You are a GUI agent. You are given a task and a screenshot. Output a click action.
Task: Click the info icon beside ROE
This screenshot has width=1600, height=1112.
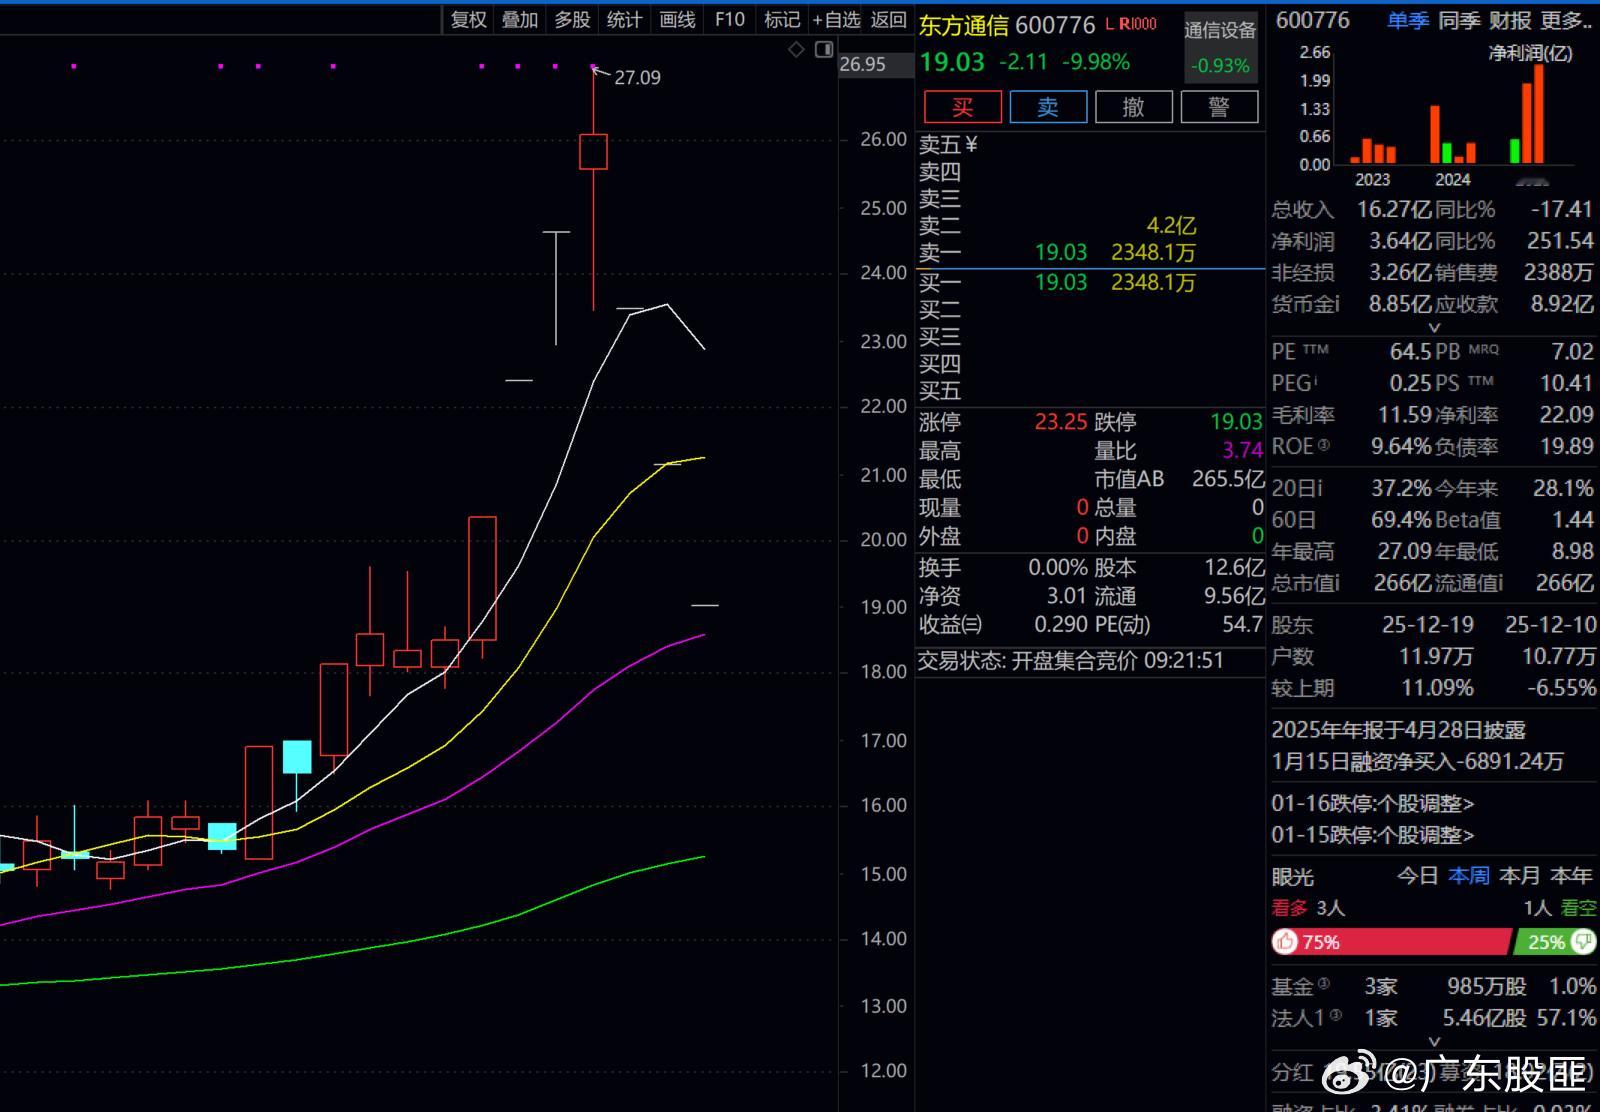pyautogui.click(x=1324, y=445)
